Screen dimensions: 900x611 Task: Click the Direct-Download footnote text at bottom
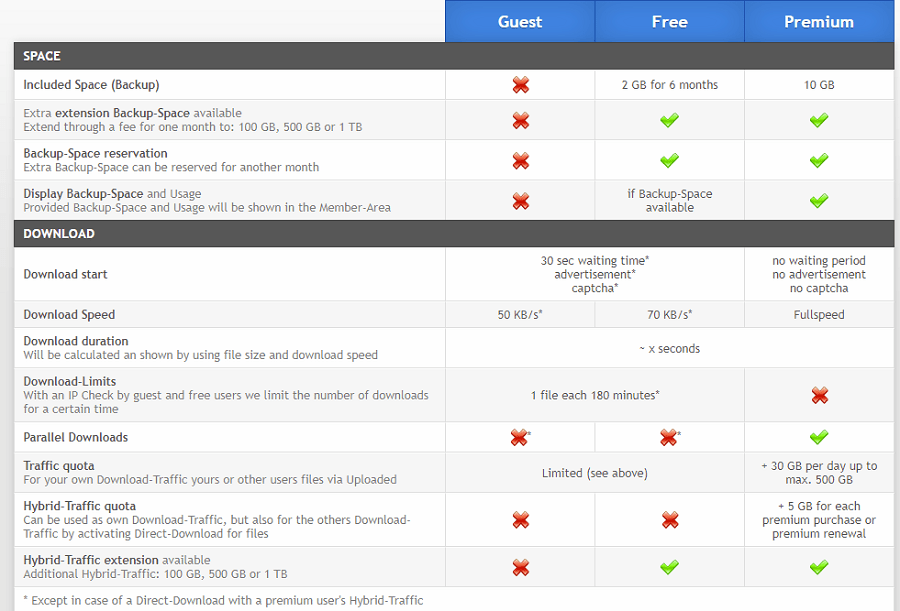coord(223,600)
